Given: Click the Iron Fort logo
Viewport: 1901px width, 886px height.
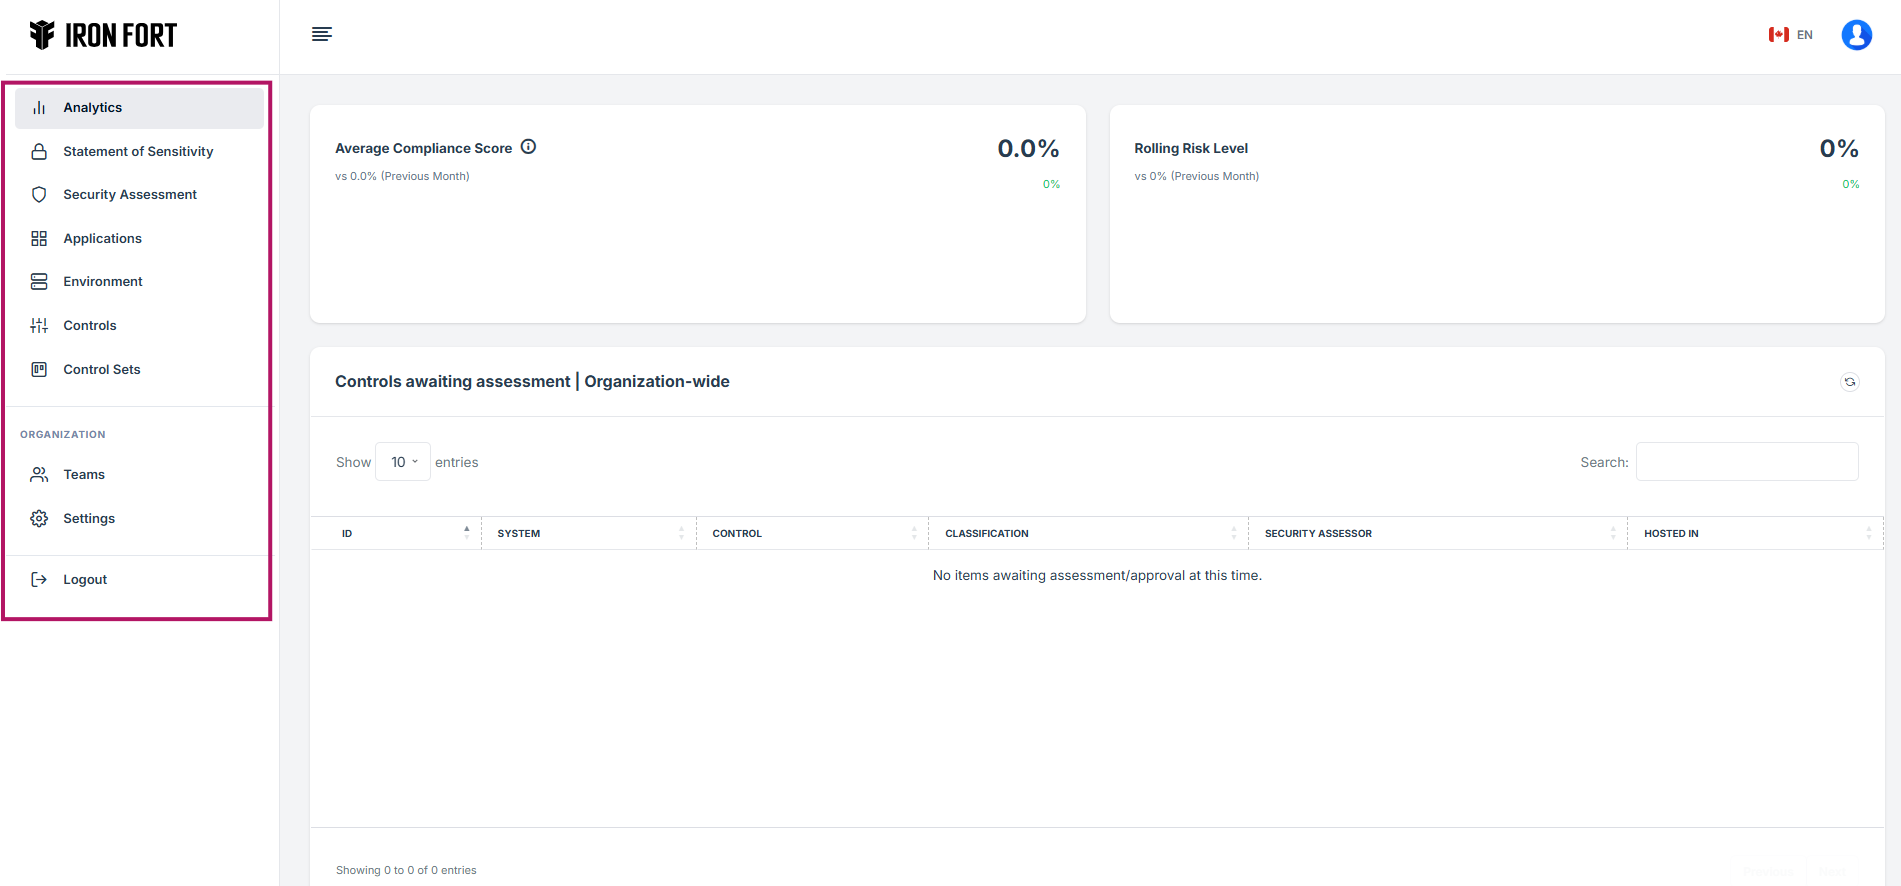Looking at the screenshot, I should tap(103, 36).
